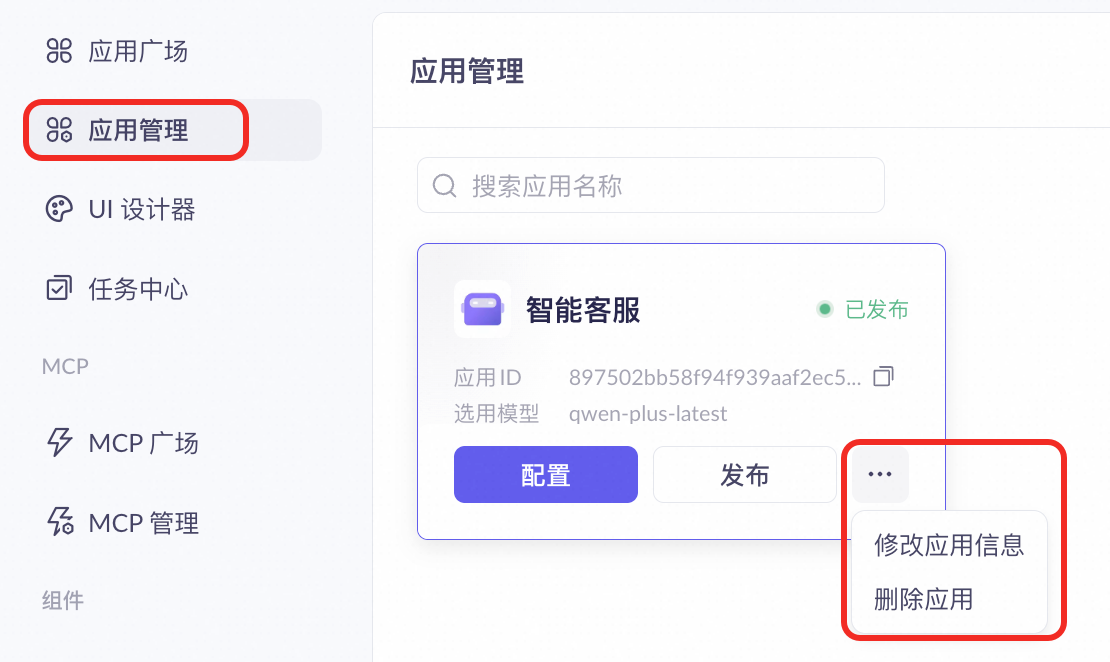Screen dimensions: 1110x662
Task: Click the MCP 管理 lightning-gear icon
Action: (x=60, y=521)
